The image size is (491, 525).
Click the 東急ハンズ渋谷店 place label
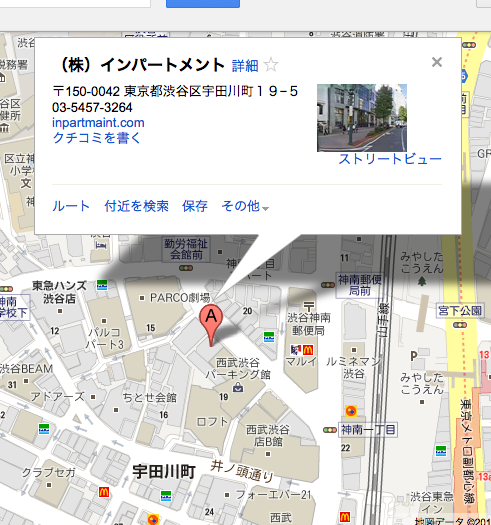point(59,292)
